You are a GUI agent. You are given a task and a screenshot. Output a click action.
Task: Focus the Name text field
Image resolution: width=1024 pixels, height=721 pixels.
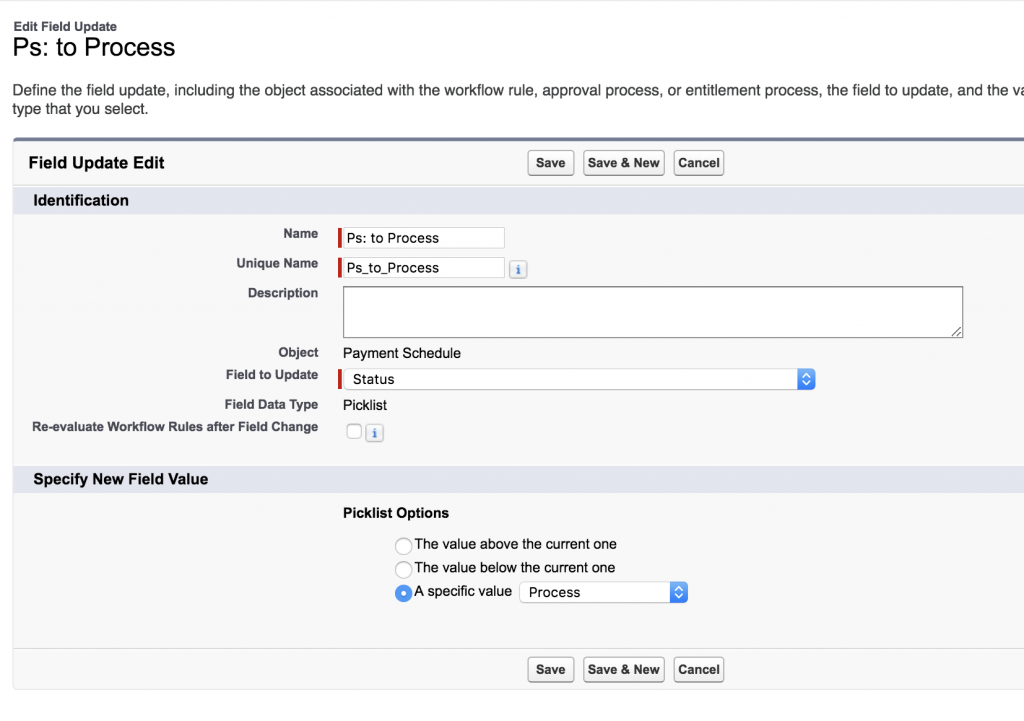423,238
